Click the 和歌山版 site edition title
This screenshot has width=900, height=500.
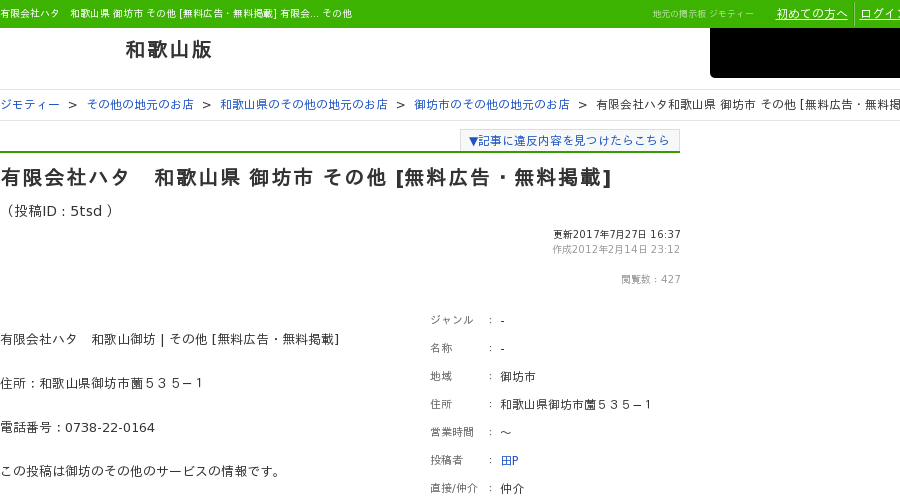tap(169, 50)
